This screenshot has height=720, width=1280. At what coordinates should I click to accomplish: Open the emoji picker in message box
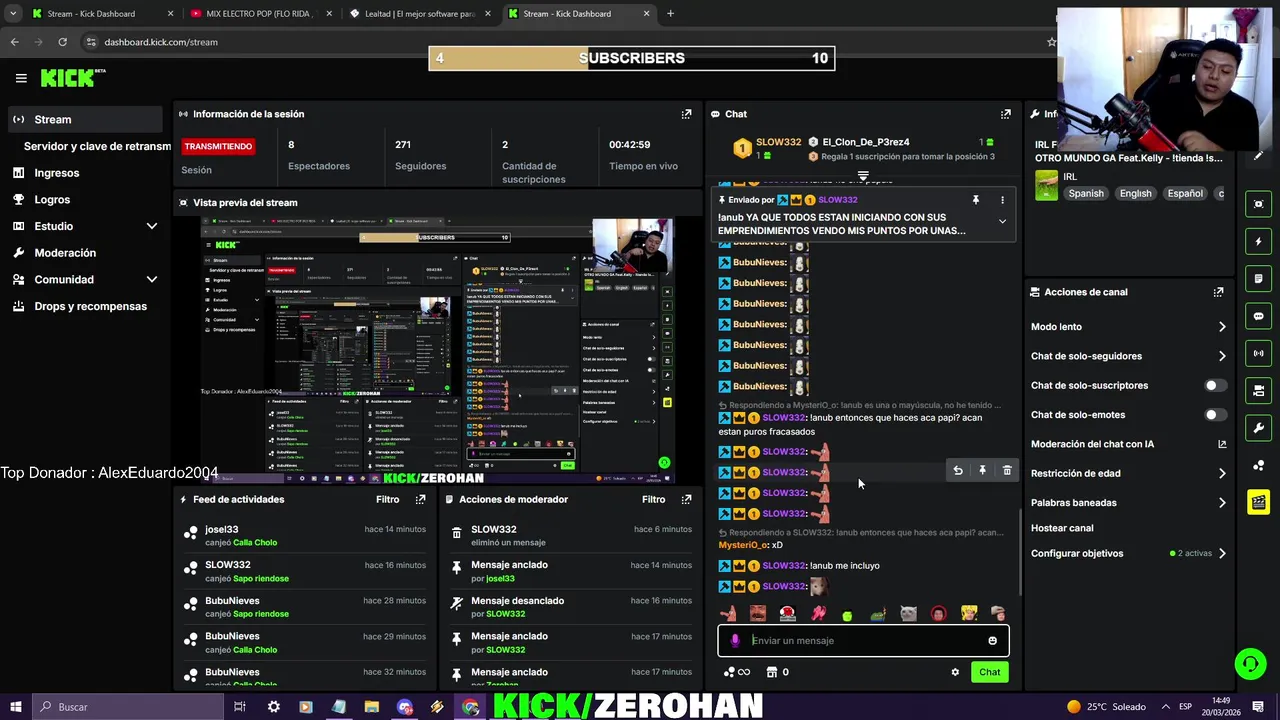(x=992, y=641)
